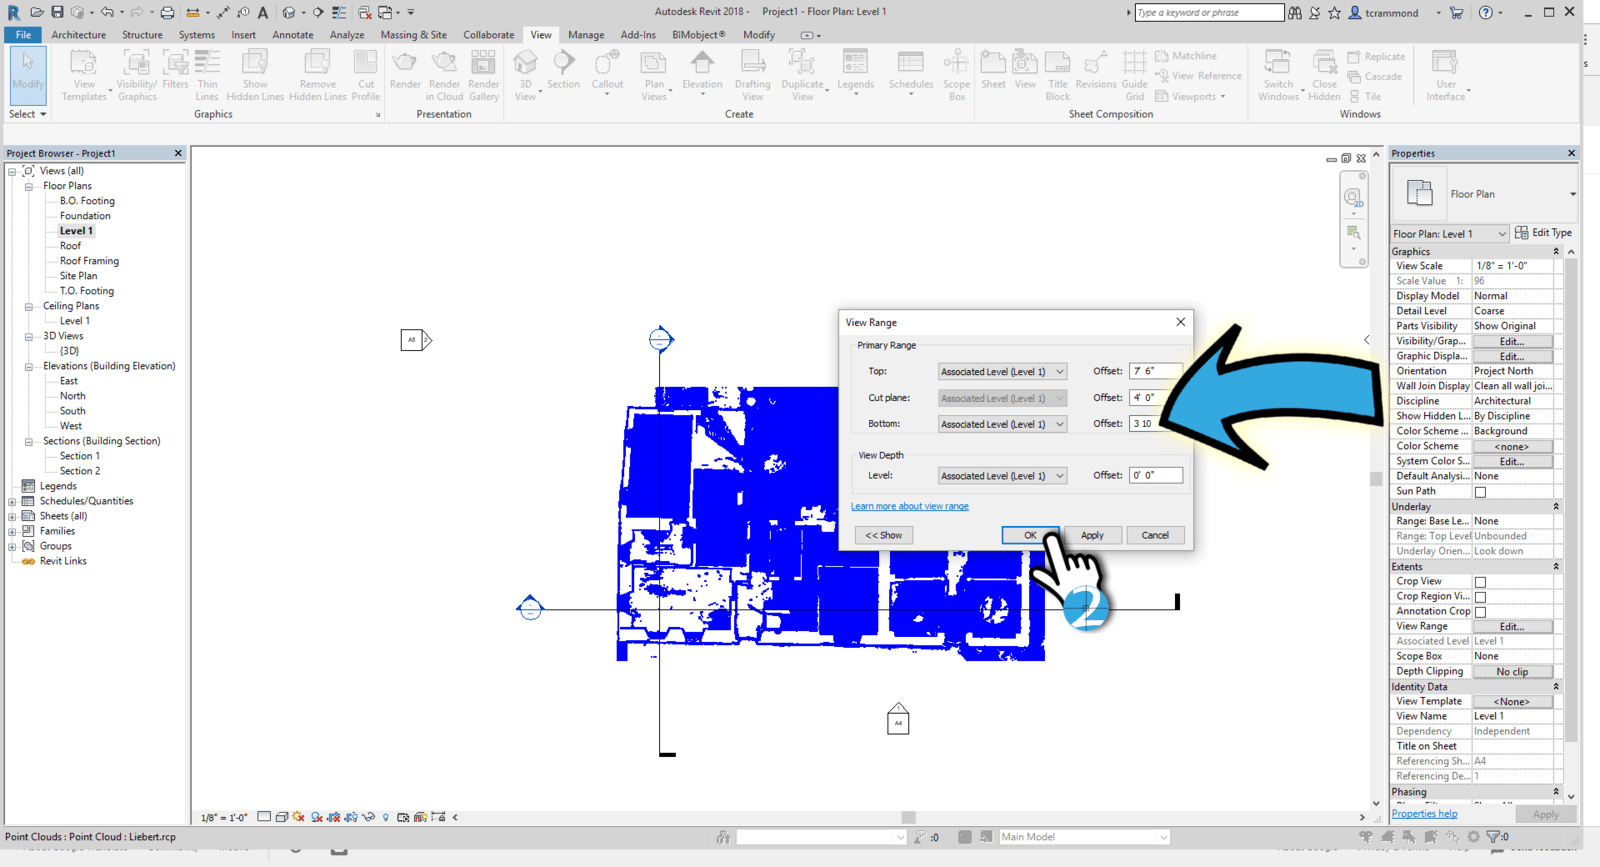Open the View Depth Level dropdown
The height and width of the screenshot is (867, 1600).
pos(1002,476)
